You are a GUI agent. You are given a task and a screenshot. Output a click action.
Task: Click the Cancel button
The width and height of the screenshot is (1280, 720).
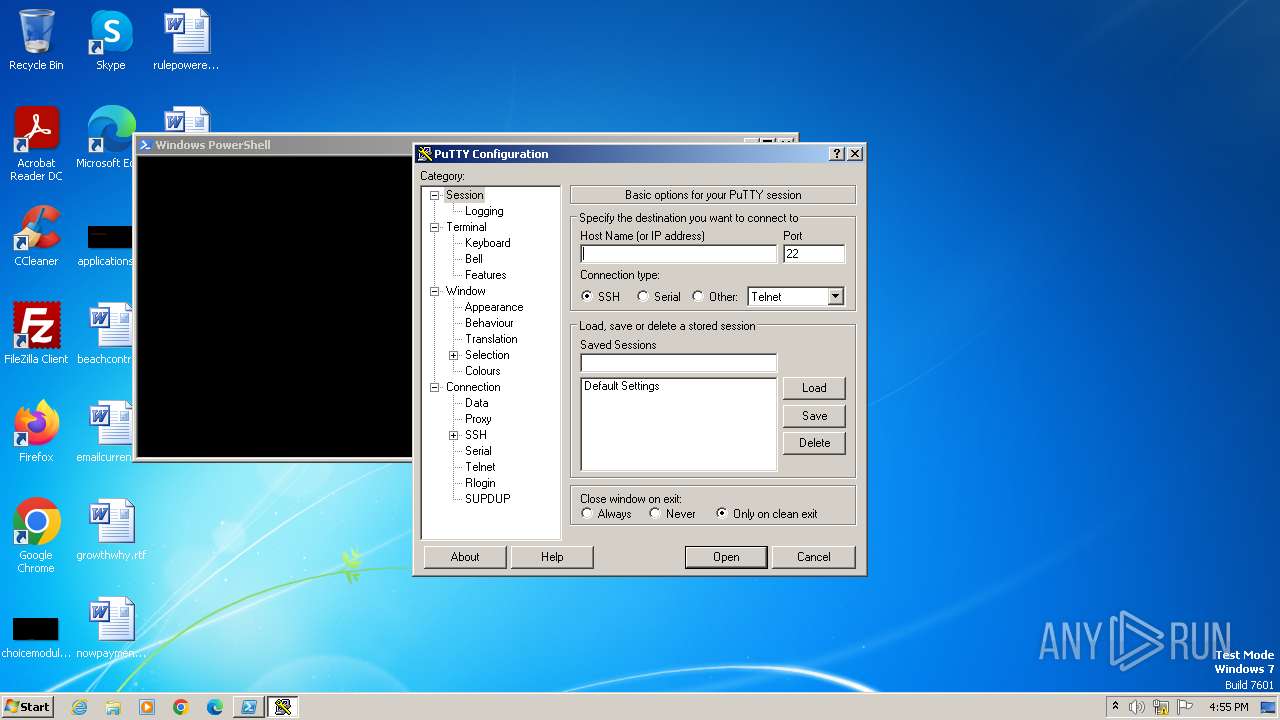(814, 557)
